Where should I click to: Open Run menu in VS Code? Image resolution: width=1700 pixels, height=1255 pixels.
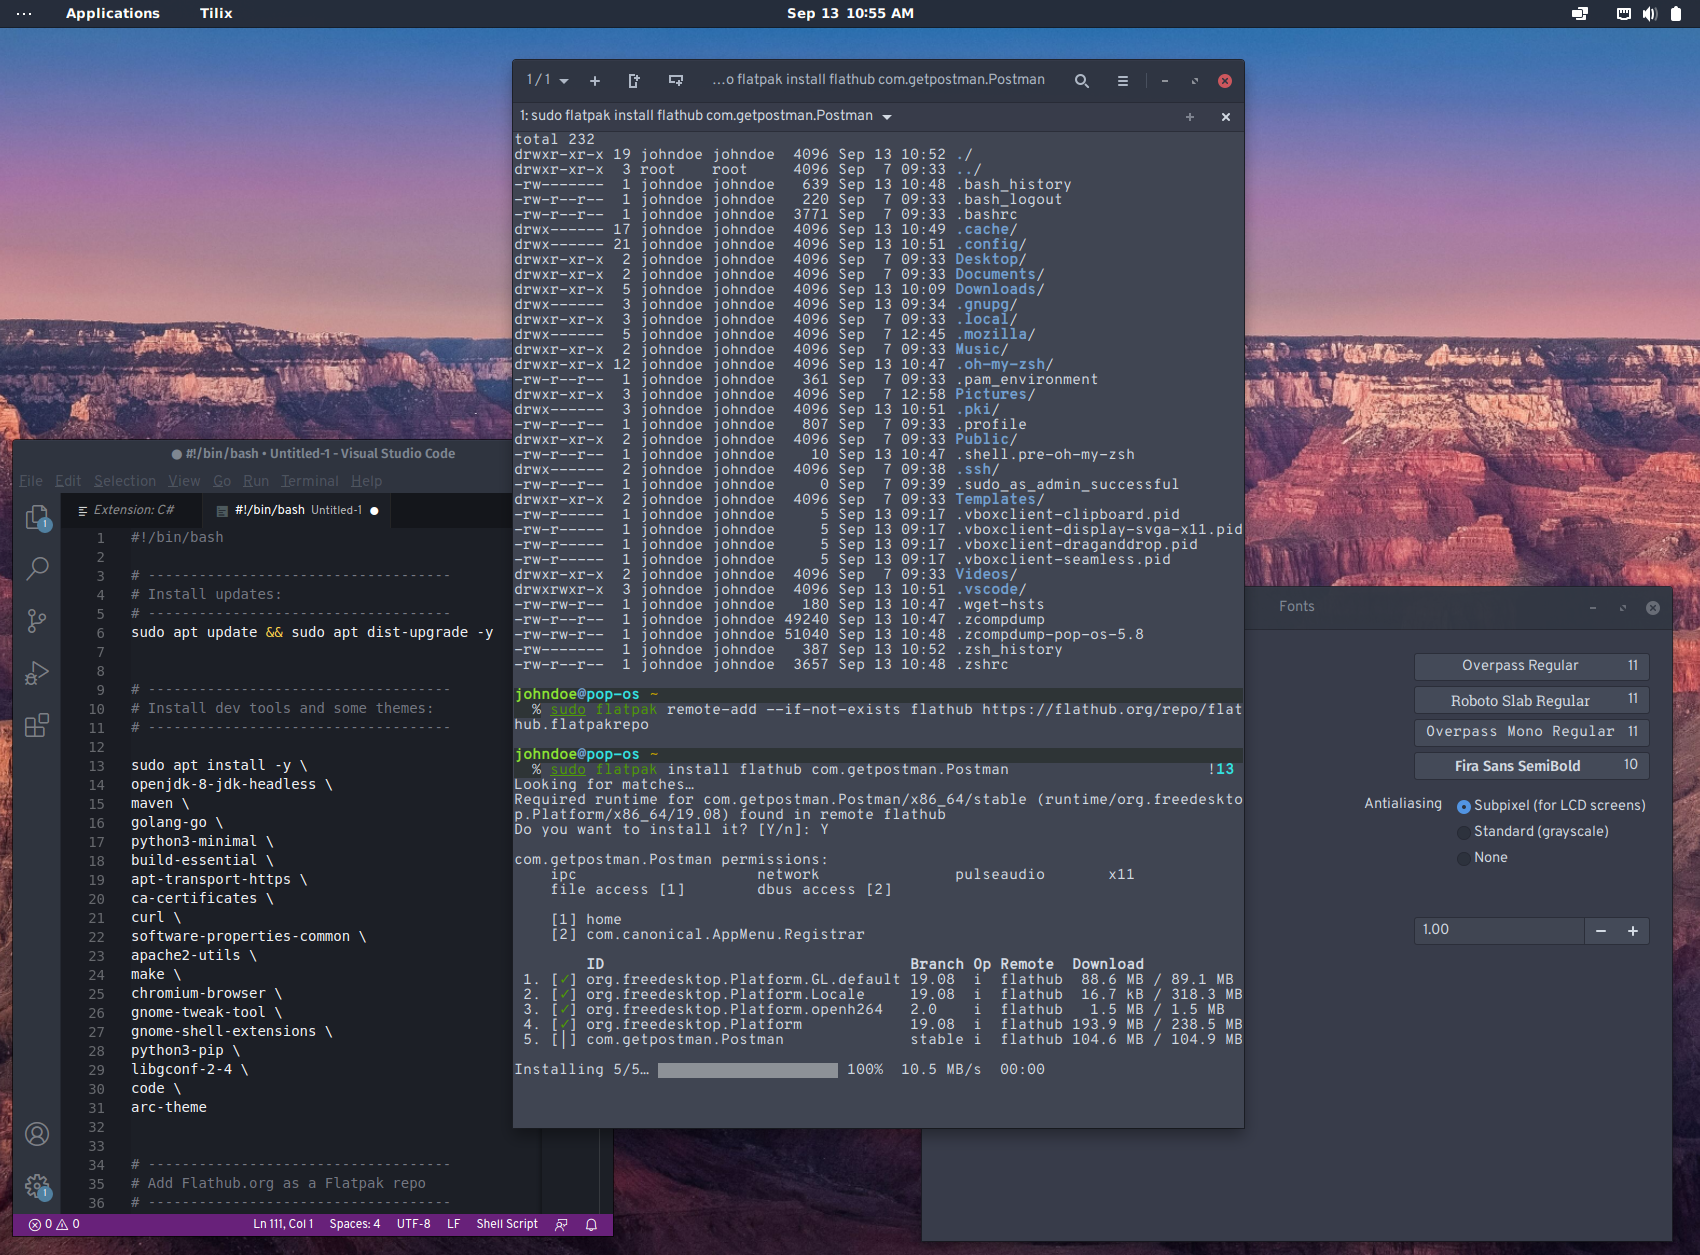pos(256,481)
